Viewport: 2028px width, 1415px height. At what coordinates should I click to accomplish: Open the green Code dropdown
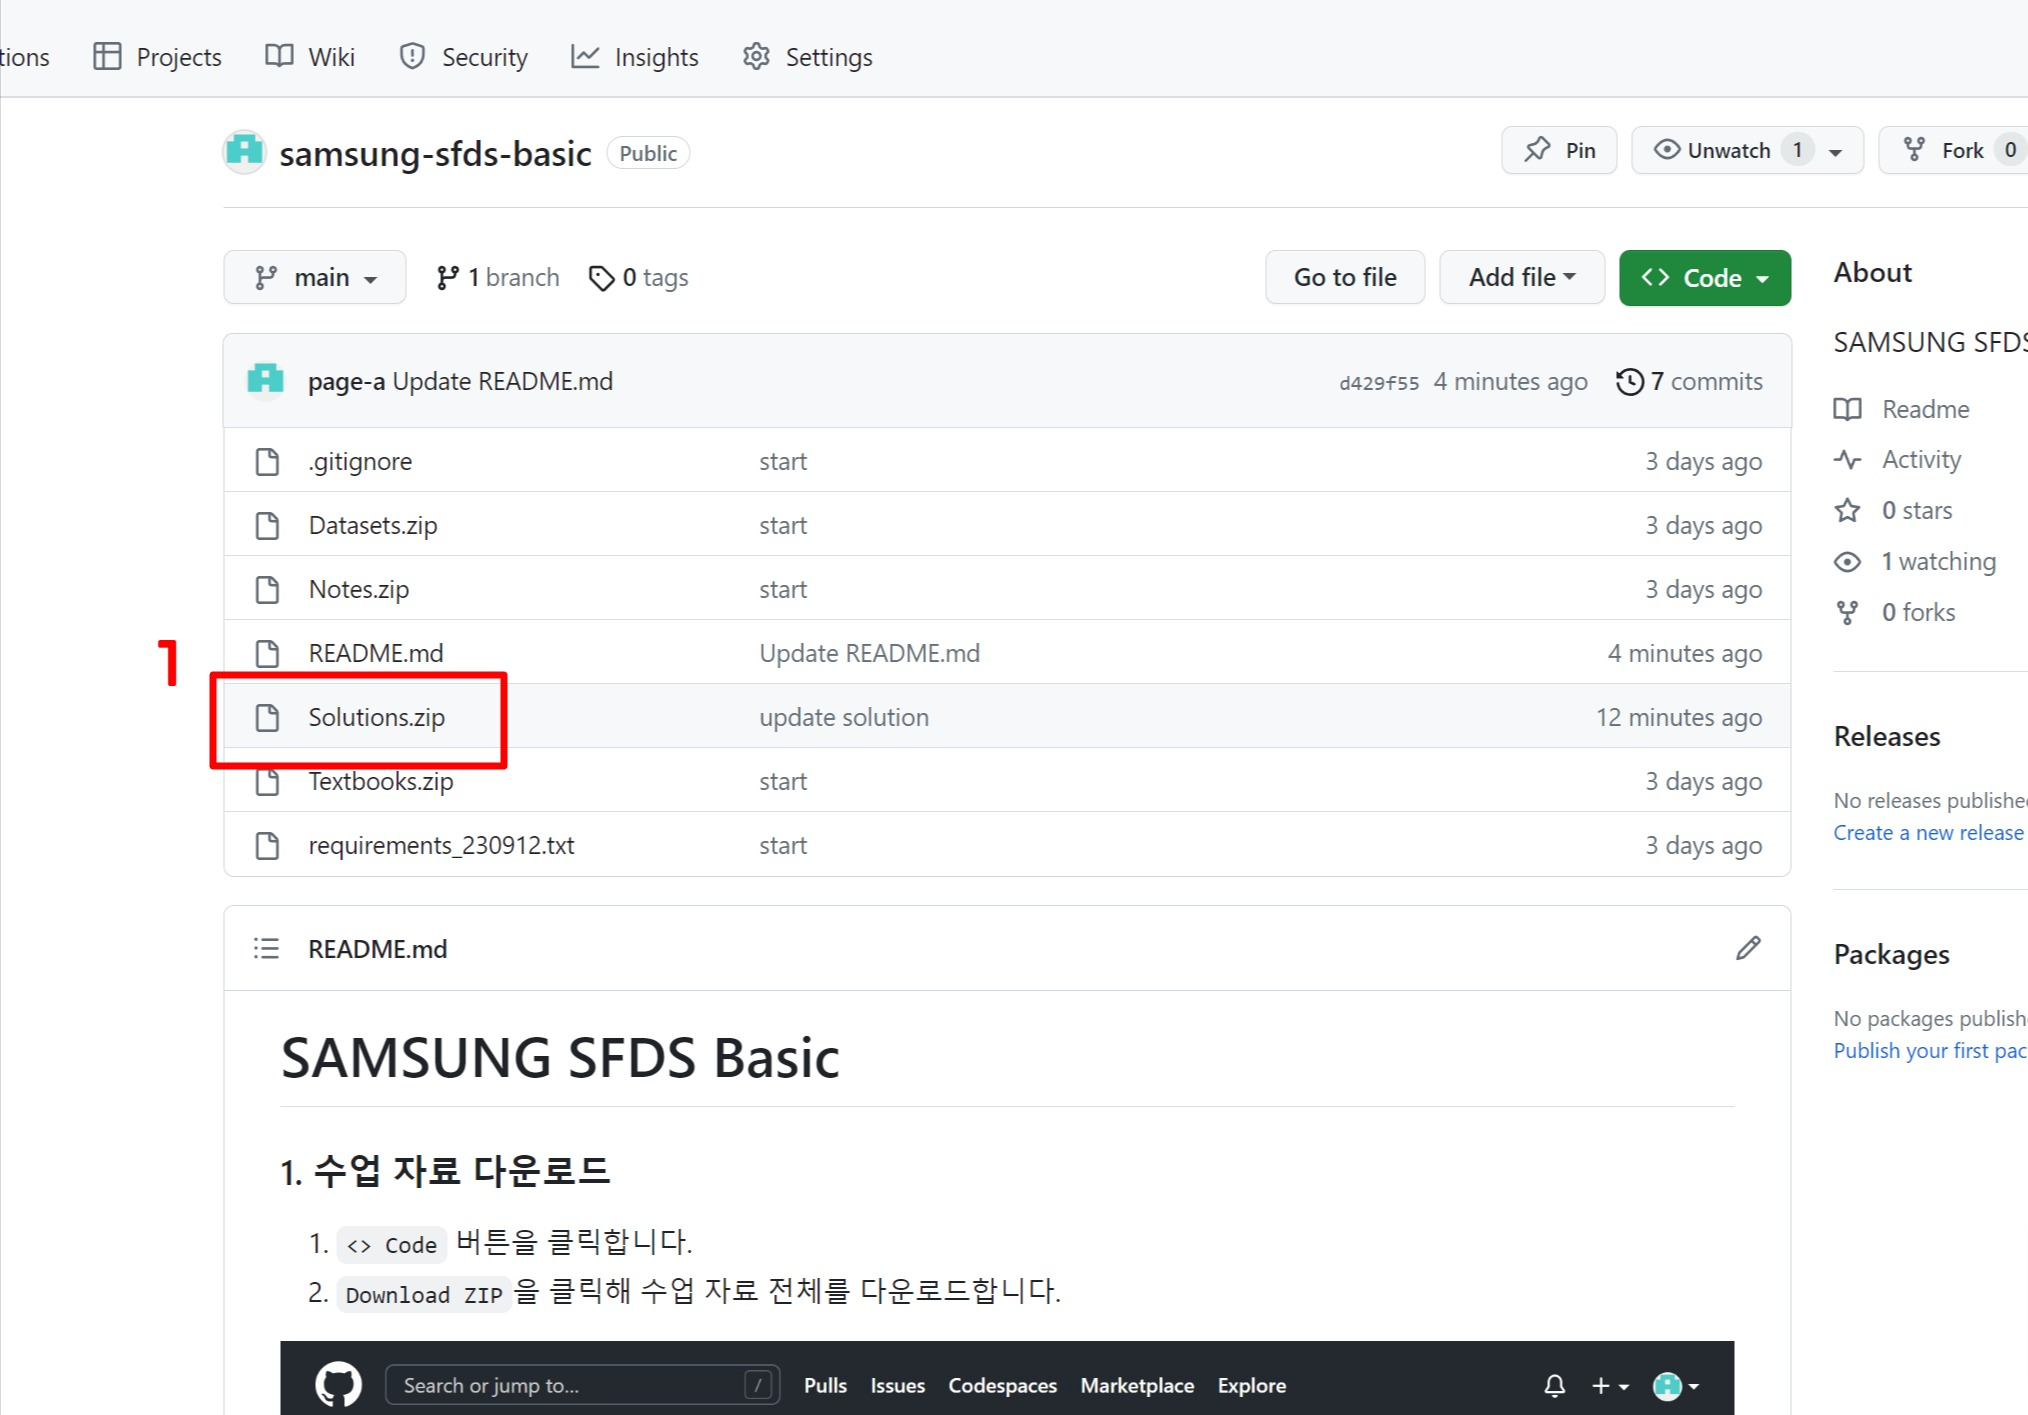[1704, 277]
